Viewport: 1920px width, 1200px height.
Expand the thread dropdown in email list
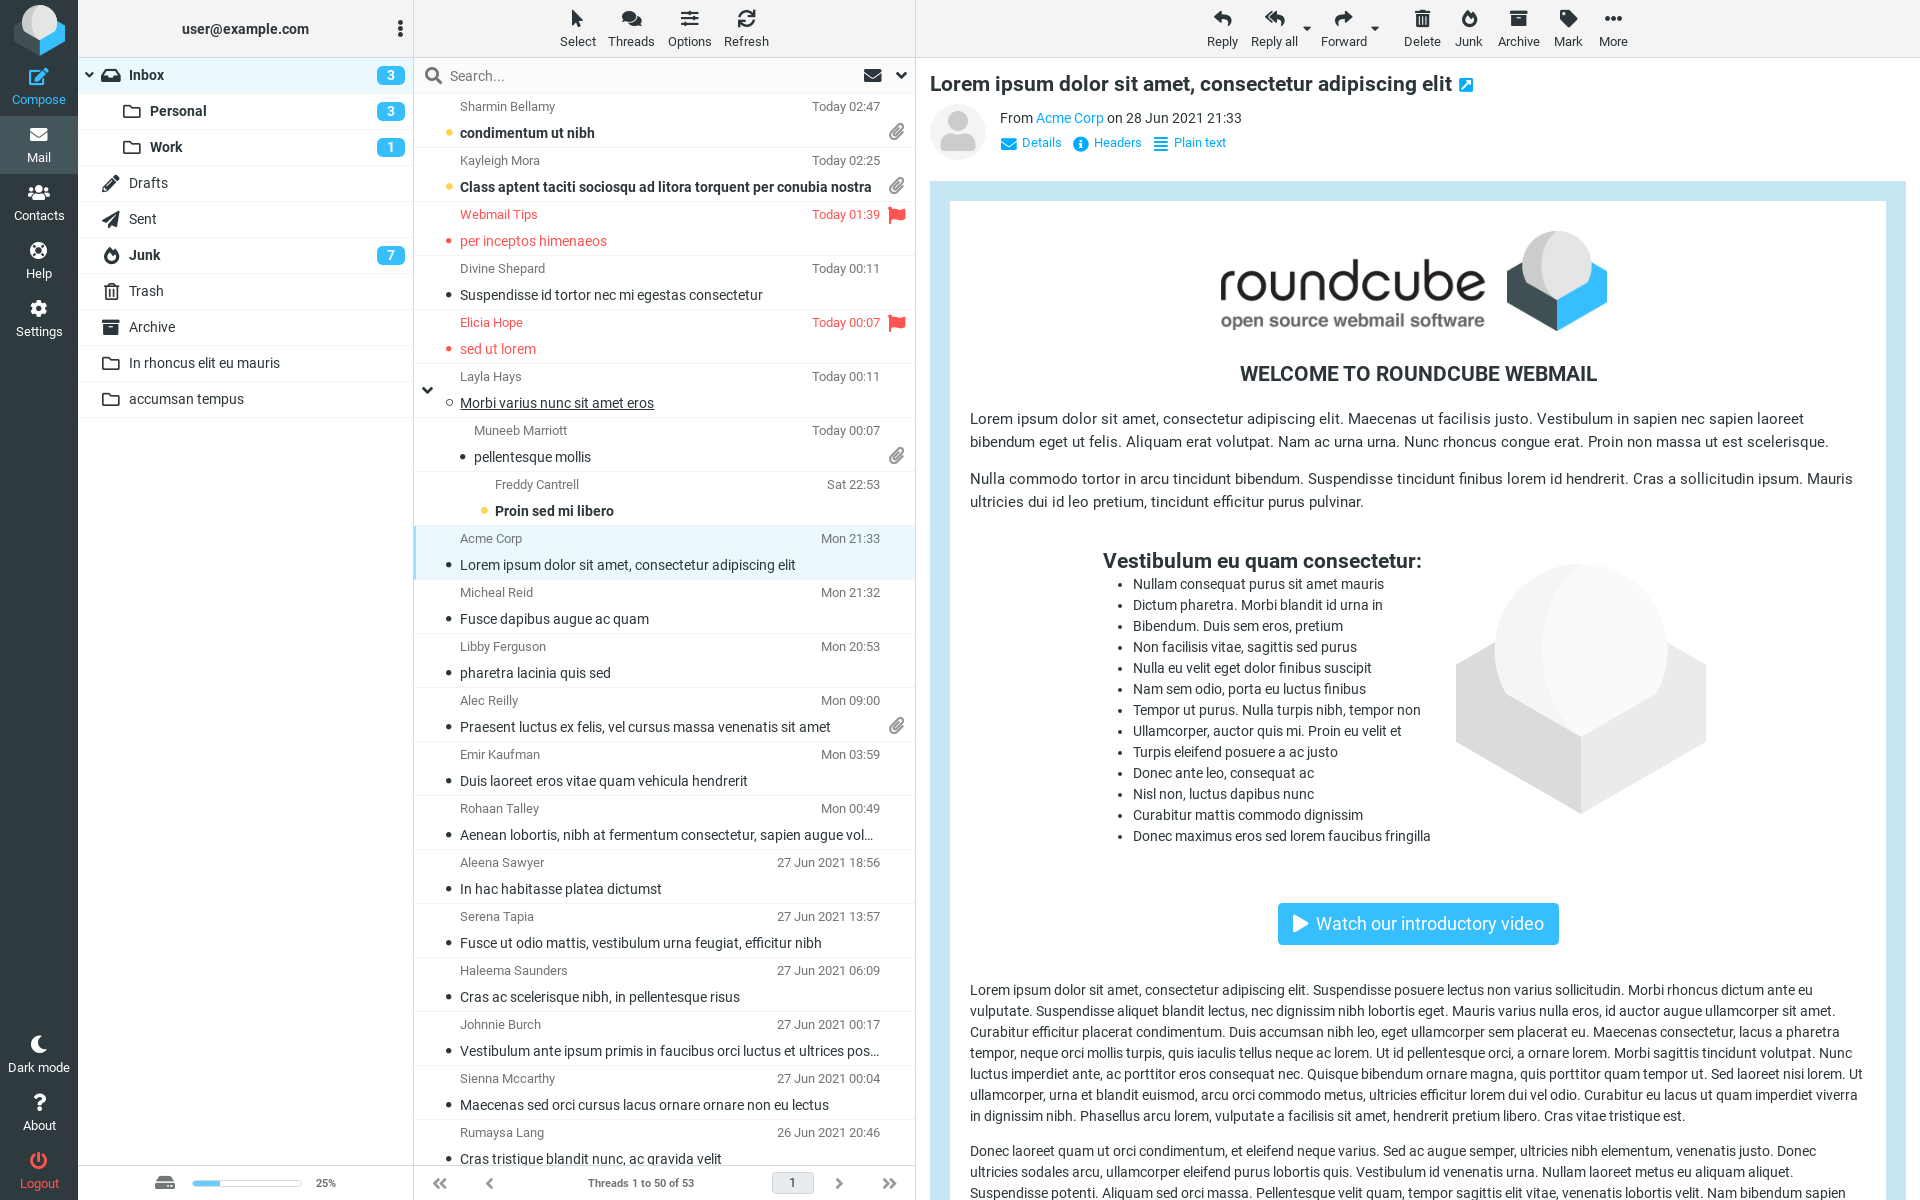click(x=427, y=391)
